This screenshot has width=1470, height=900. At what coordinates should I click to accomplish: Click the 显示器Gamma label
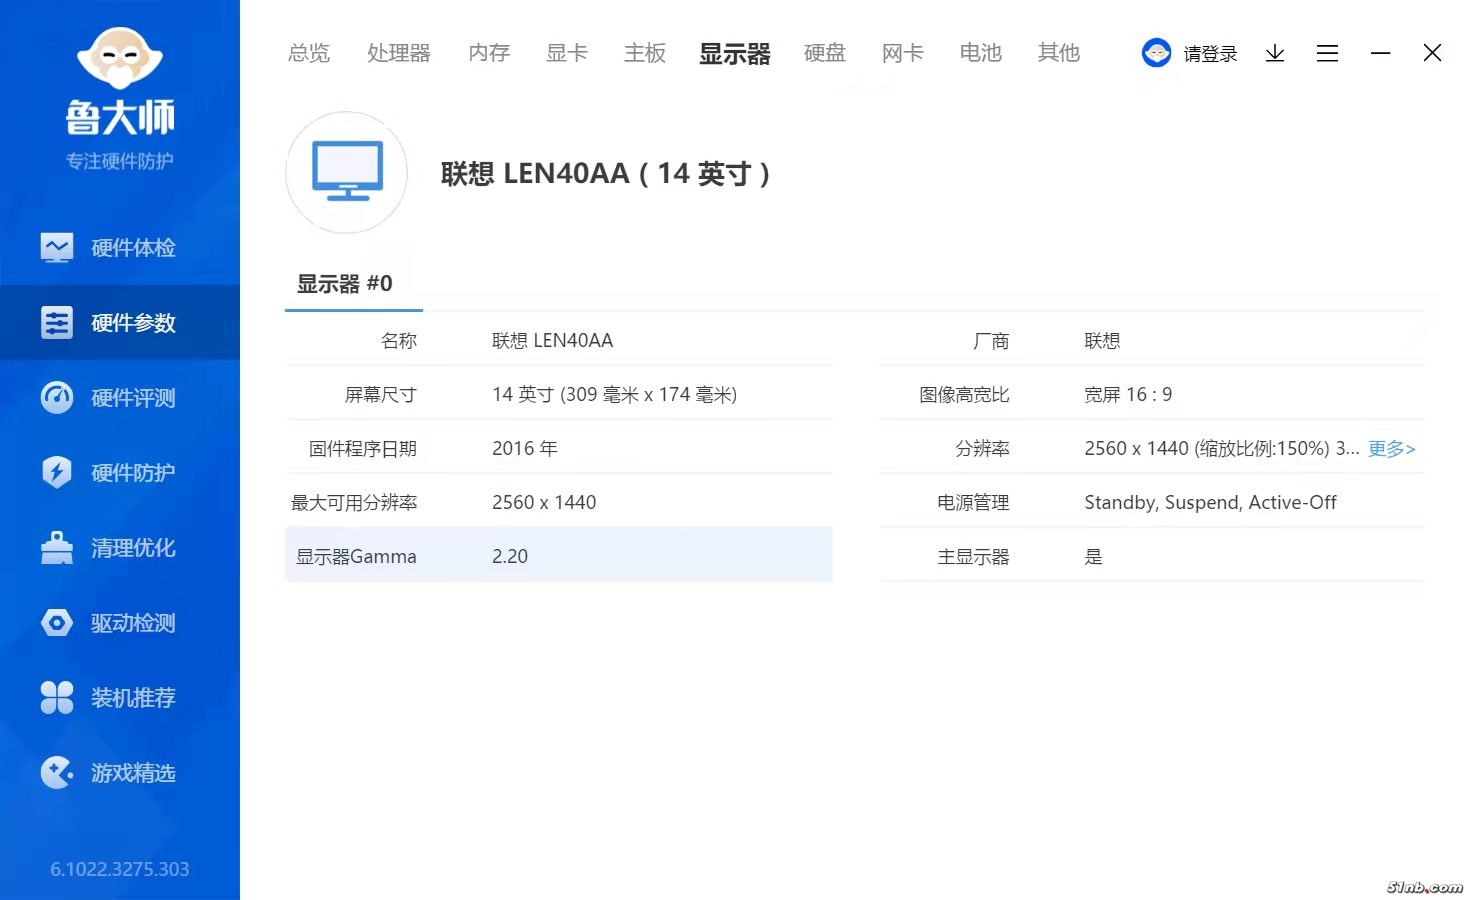[x=356, y=557]
